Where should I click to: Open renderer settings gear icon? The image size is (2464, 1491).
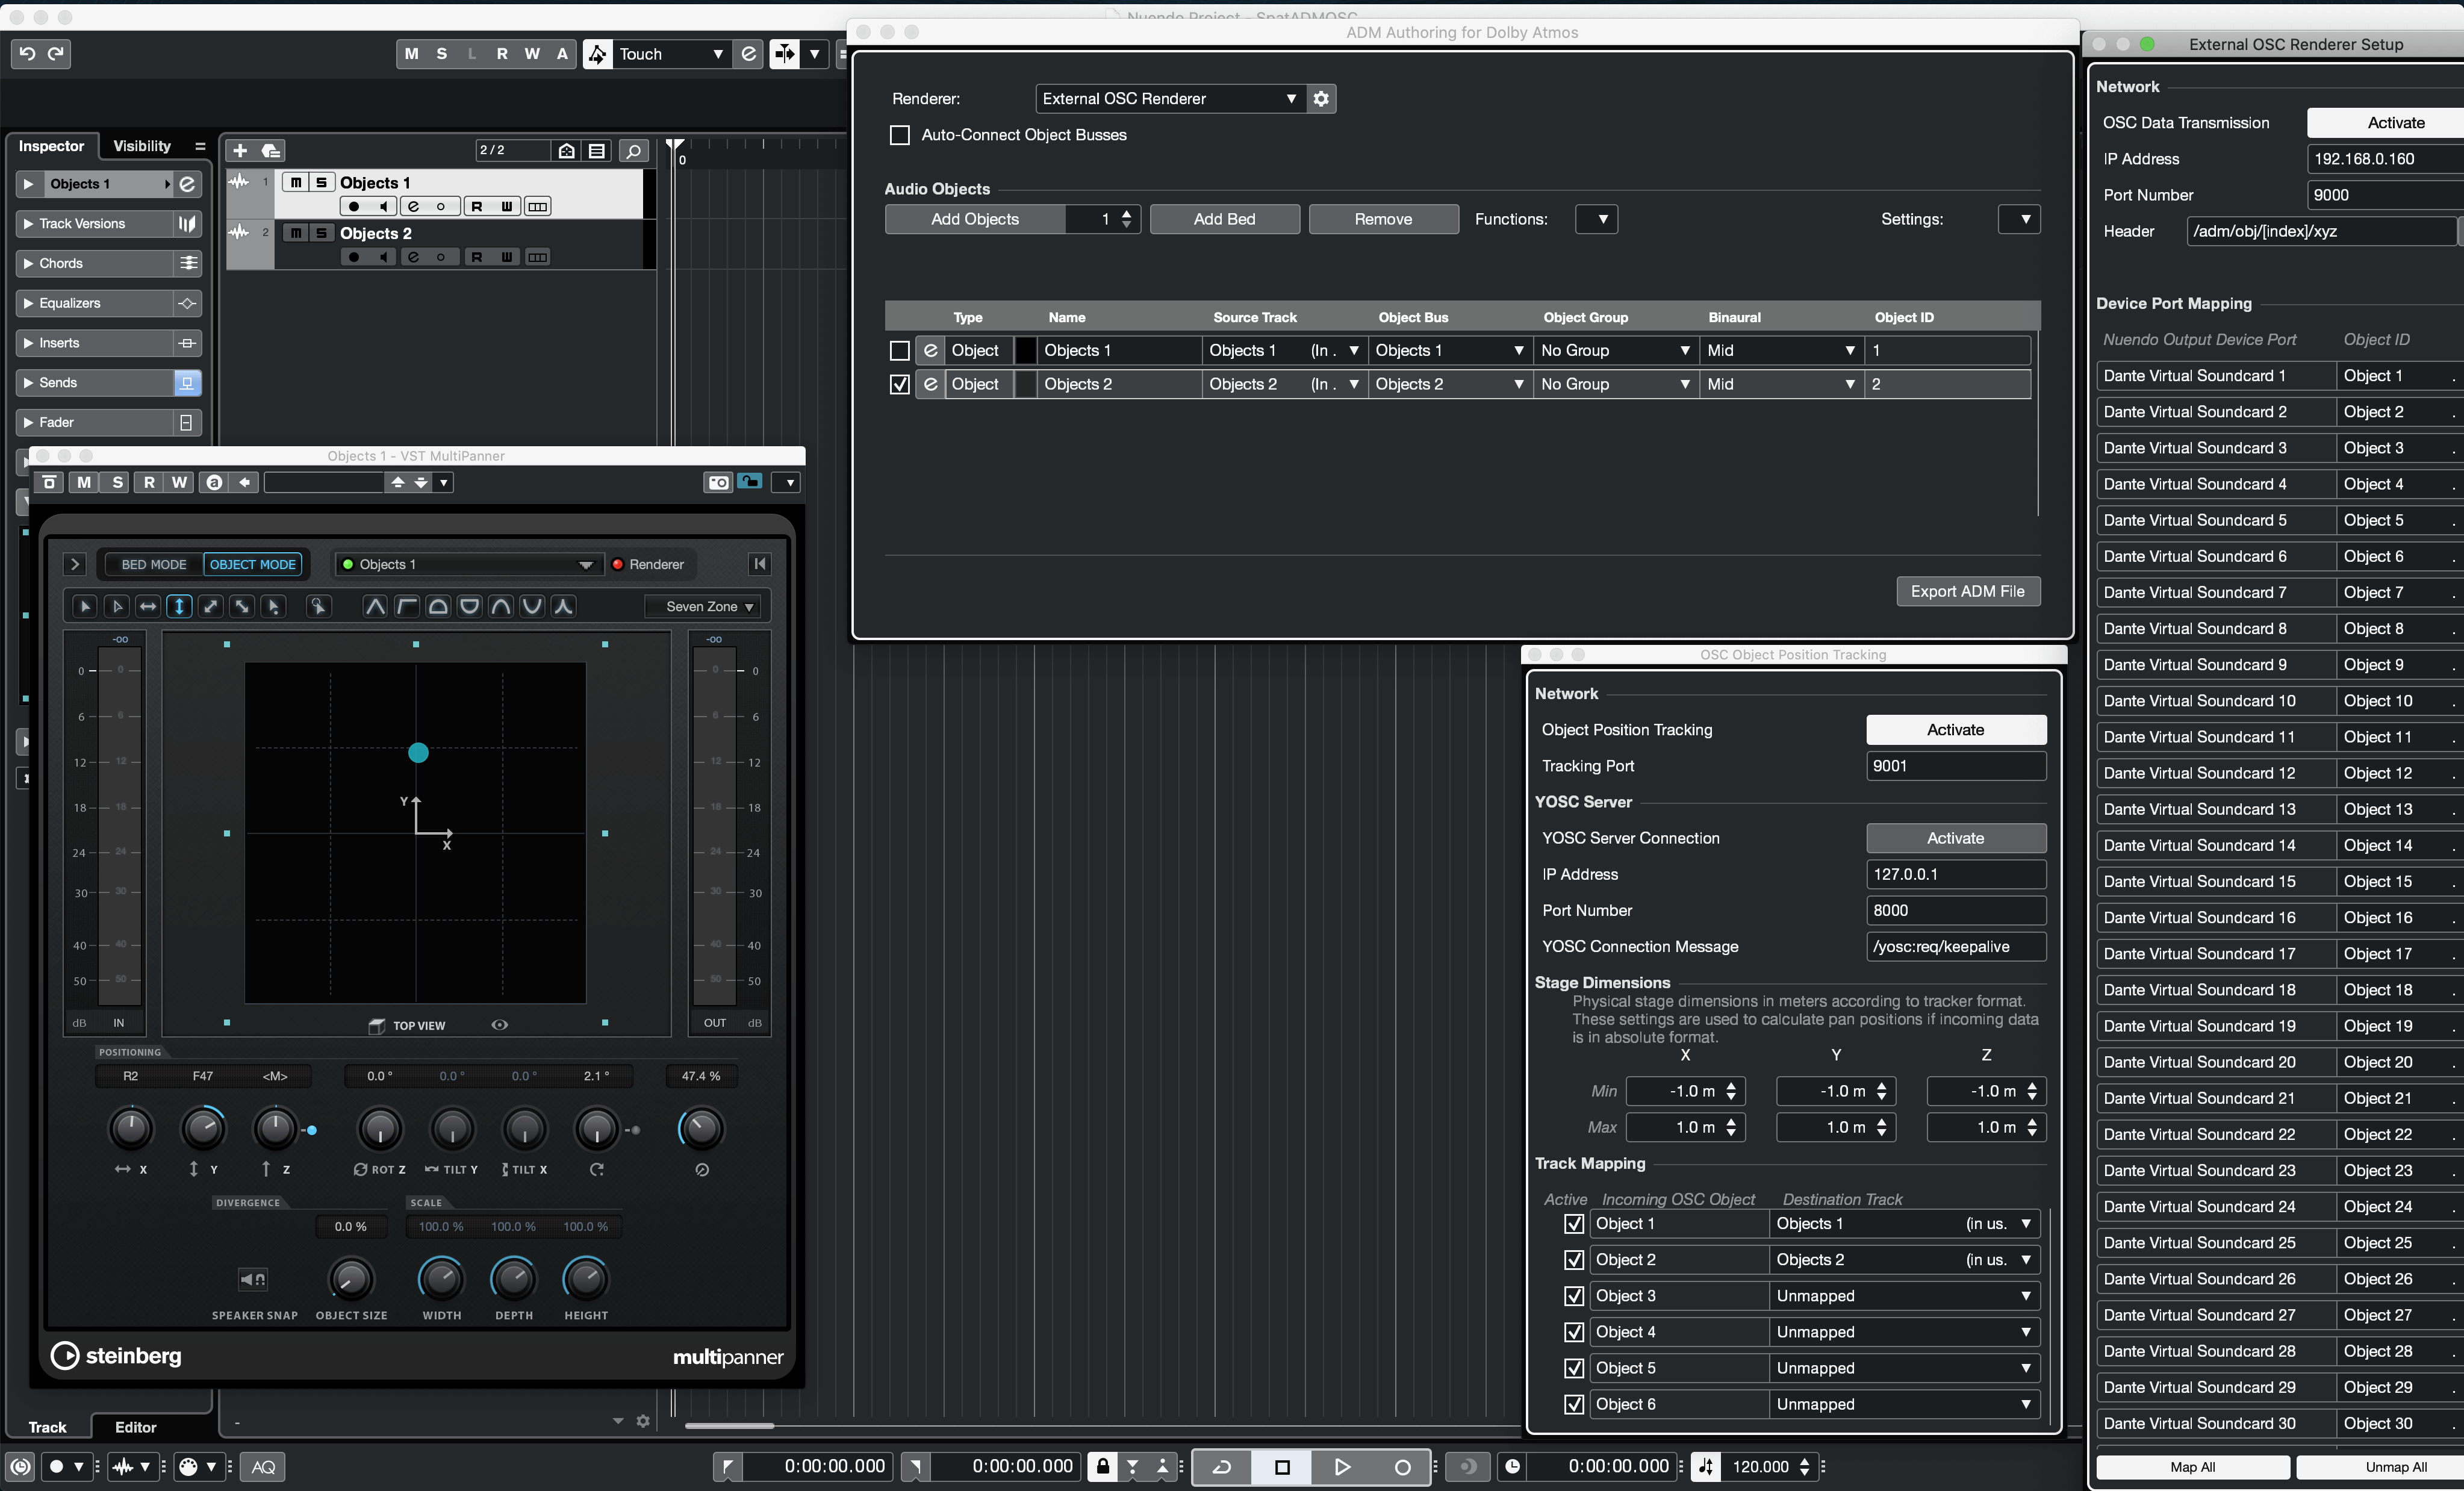click(x=1321, y=98)
